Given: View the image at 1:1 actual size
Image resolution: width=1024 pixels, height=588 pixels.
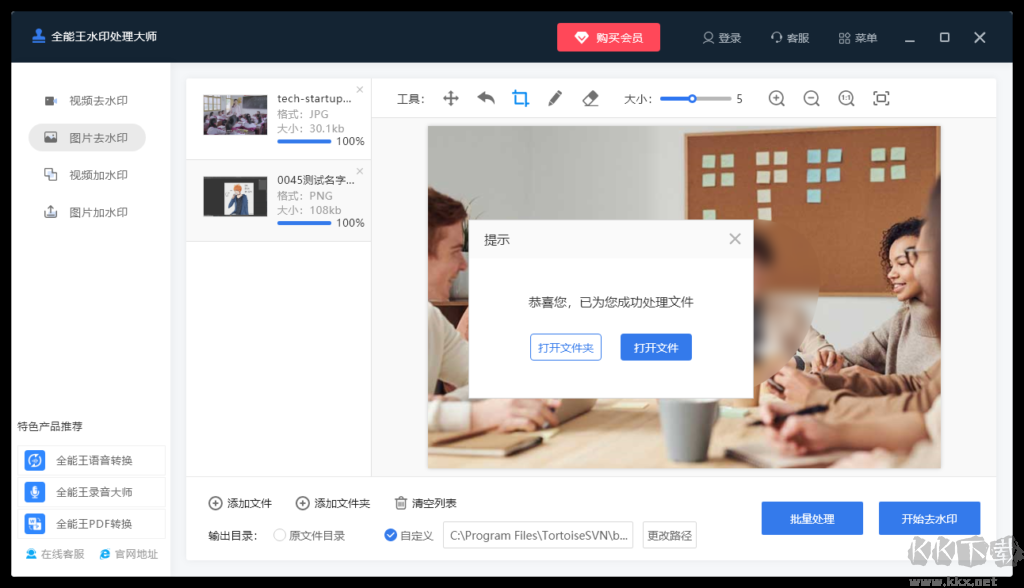Looking at the screenshot, I should (845, 98).
